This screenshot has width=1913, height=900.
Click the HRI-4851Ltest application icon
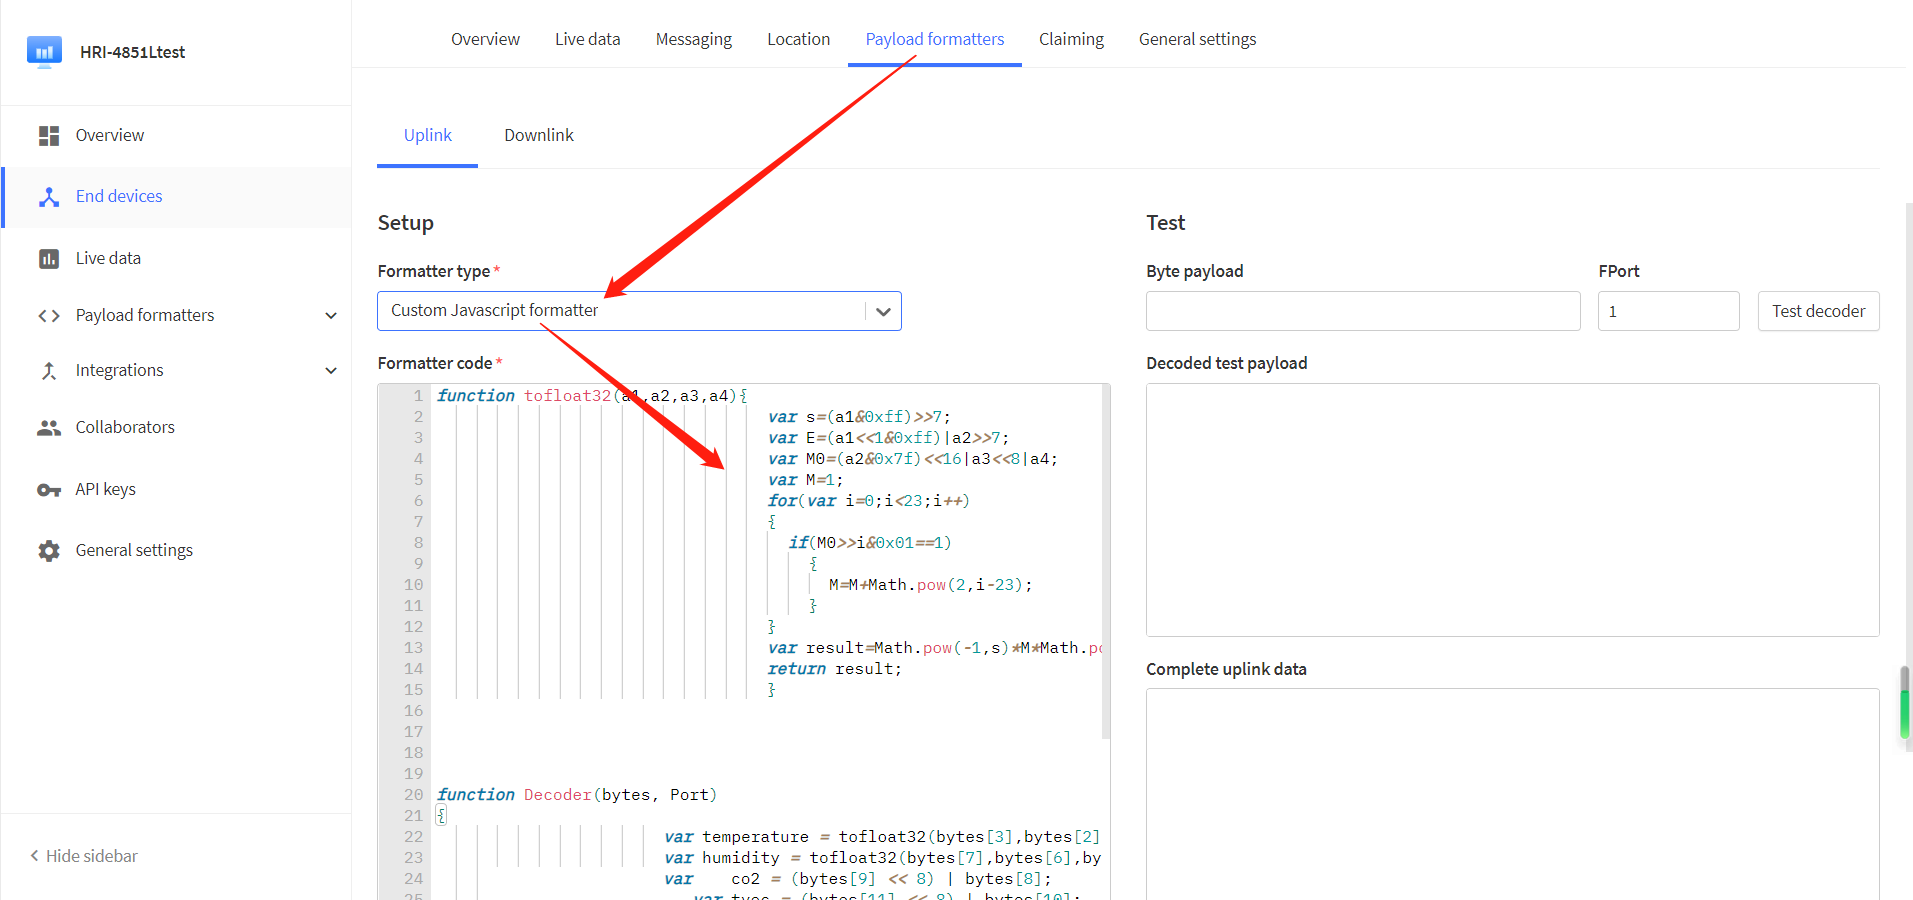[44, 52]
